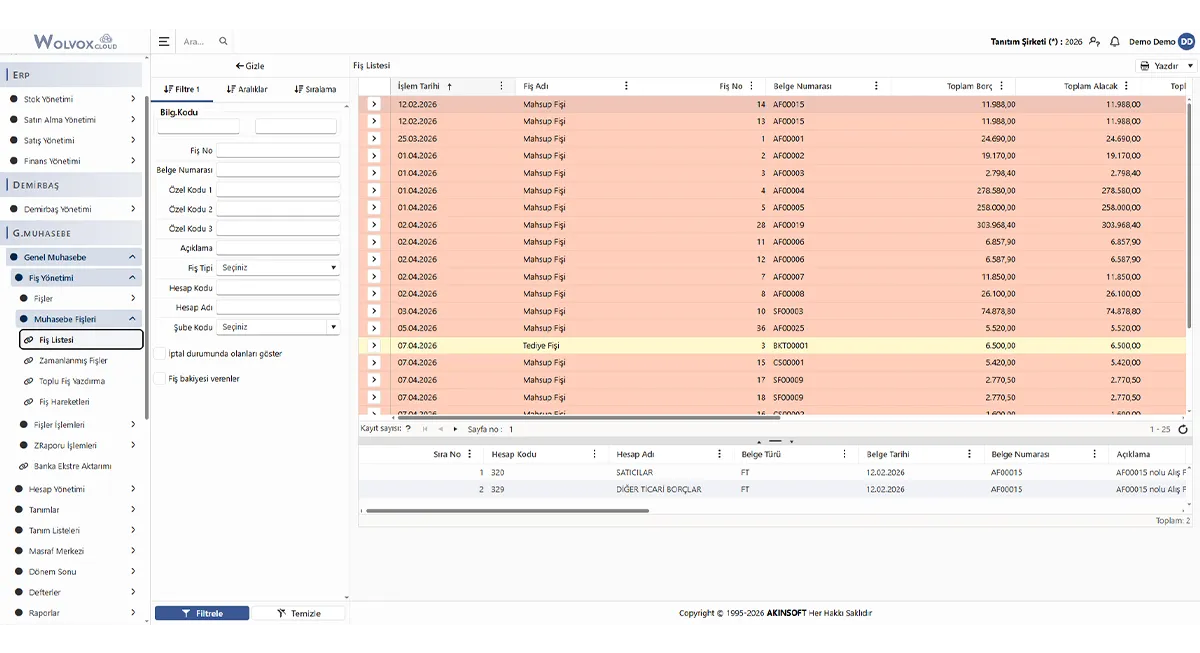The height and width of the screenshot is (653, 1200).
Task: Open İşlem Tarihi column options menu
Action: point(501,86)
